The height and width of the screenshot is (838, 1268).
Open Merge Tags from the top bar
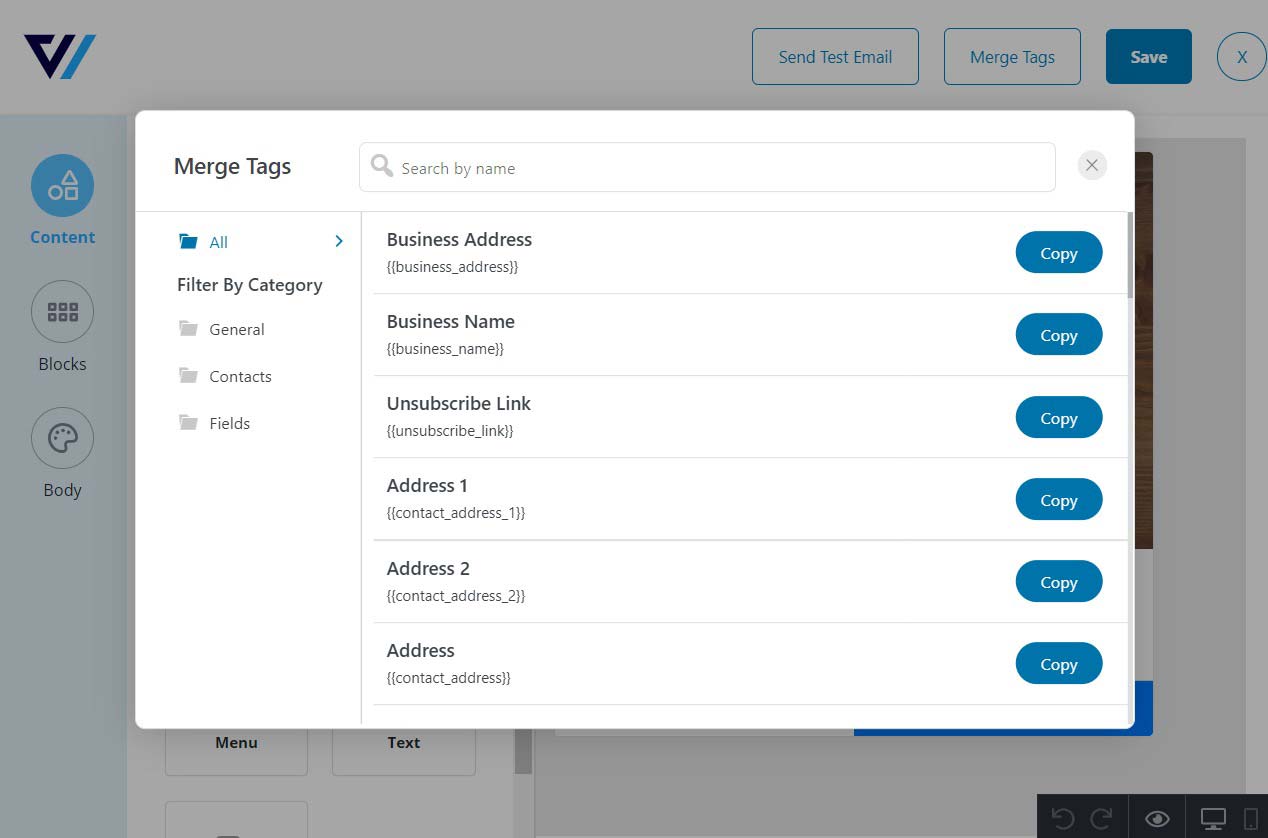pyautogui.click(x=1012, y=56)
